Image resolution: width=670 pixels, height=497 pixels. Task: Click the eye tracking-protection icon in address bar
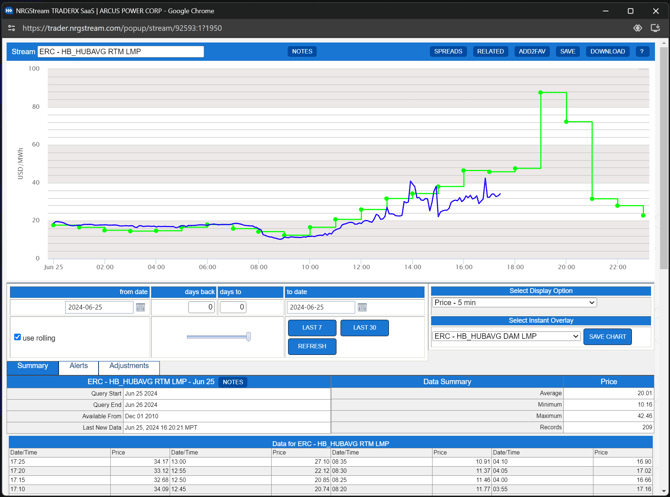[x=638, y=28]
